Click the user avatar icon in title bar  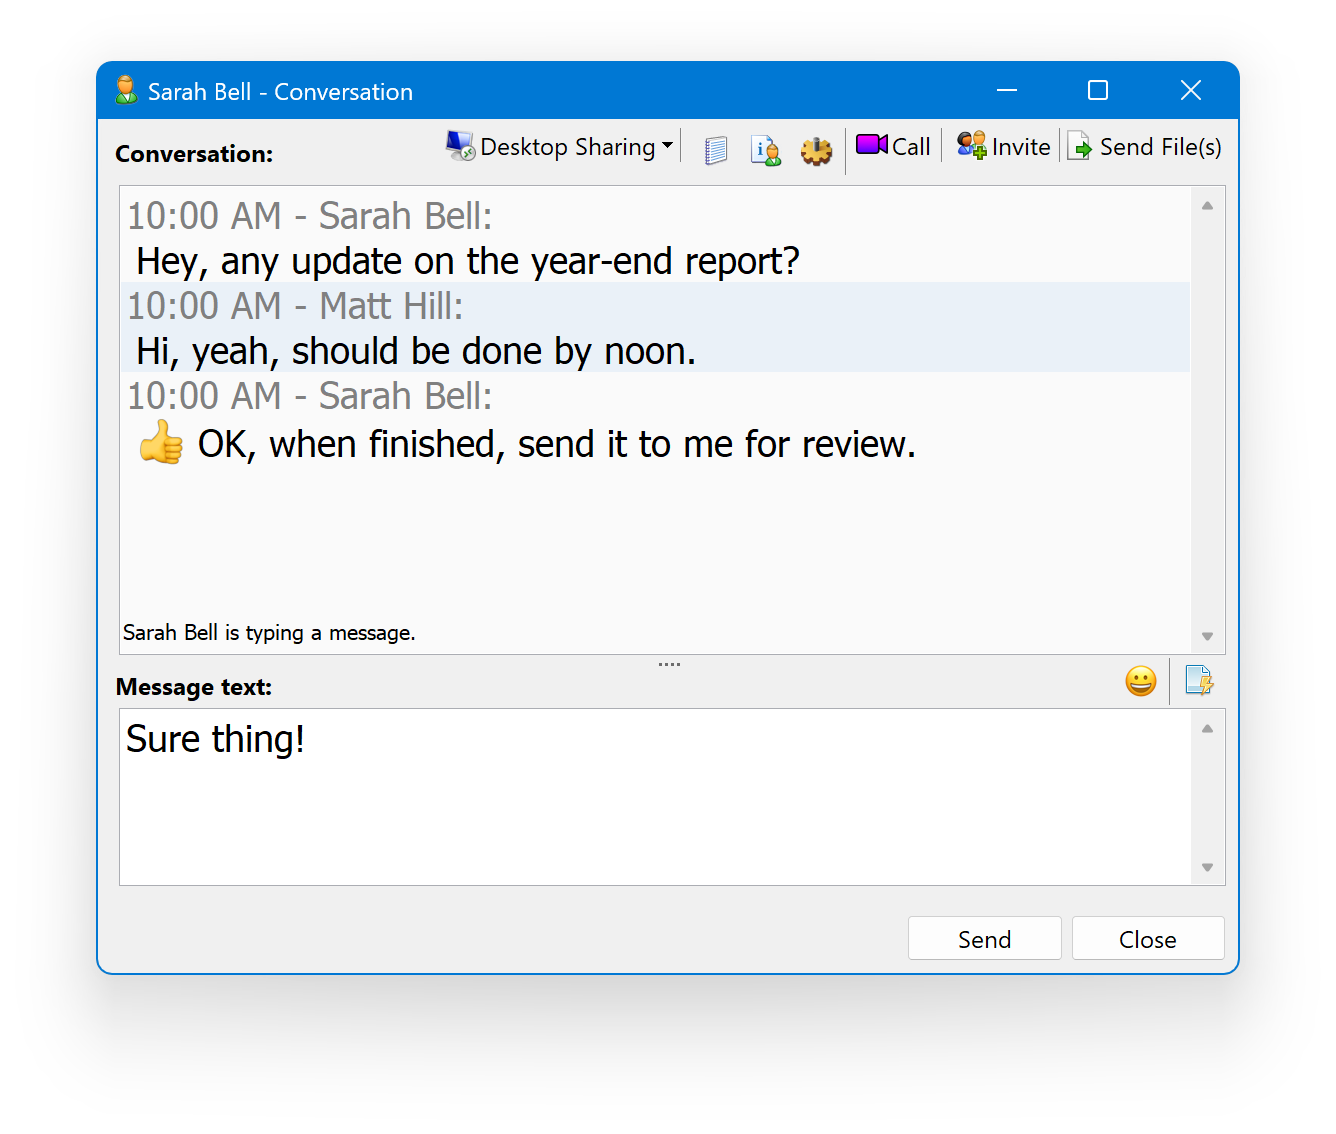click(126, 90)
